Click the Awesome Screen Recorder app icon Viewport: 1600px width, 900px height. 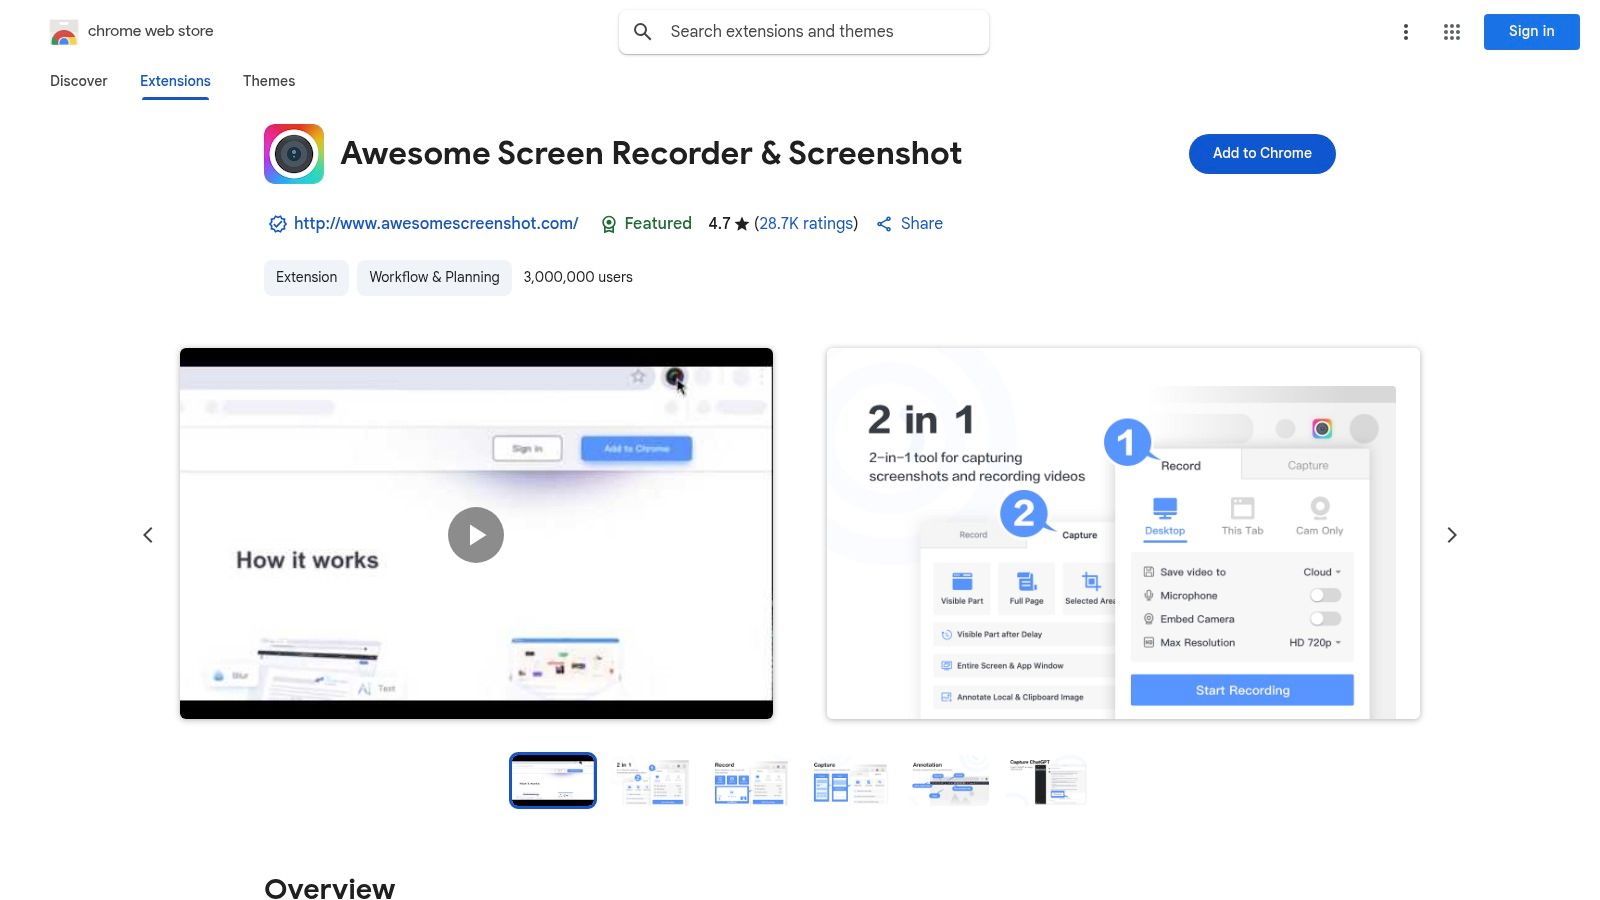pyautogui.click(x=293, y=153)
